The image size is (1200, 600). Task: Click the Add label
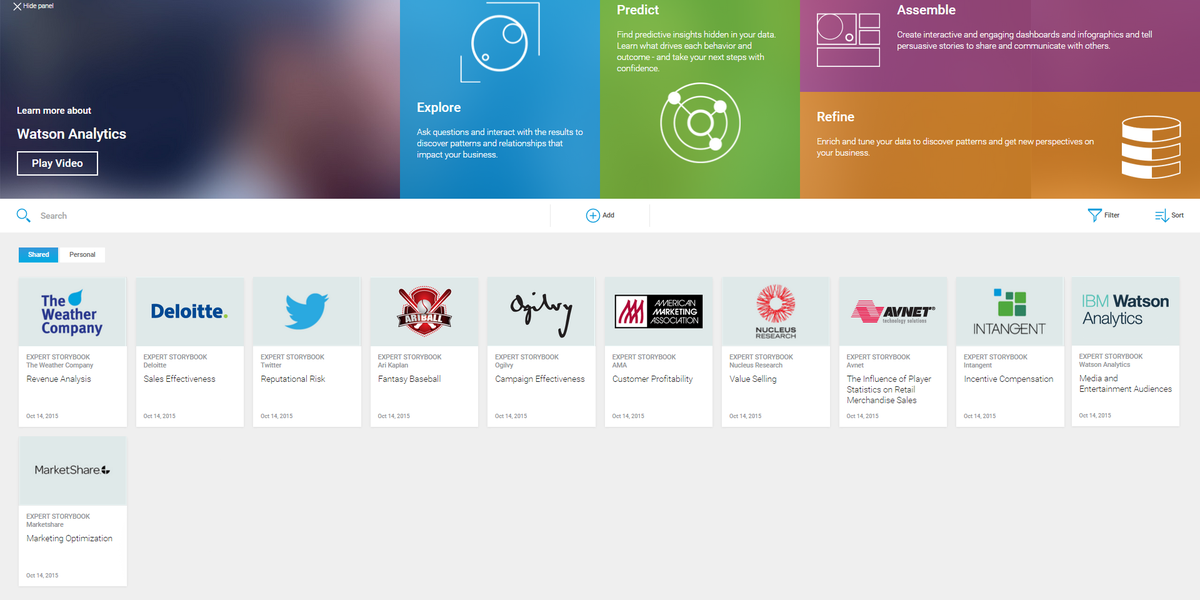(608, 215)
